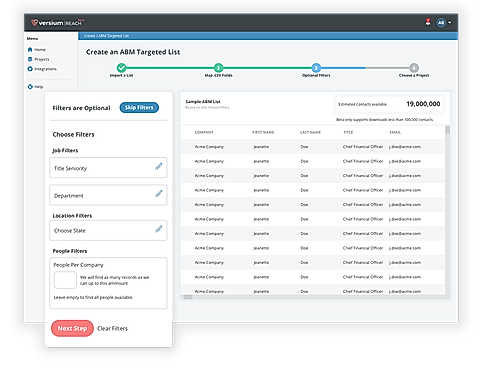Click the Versium Reach logo

point(57,23)
